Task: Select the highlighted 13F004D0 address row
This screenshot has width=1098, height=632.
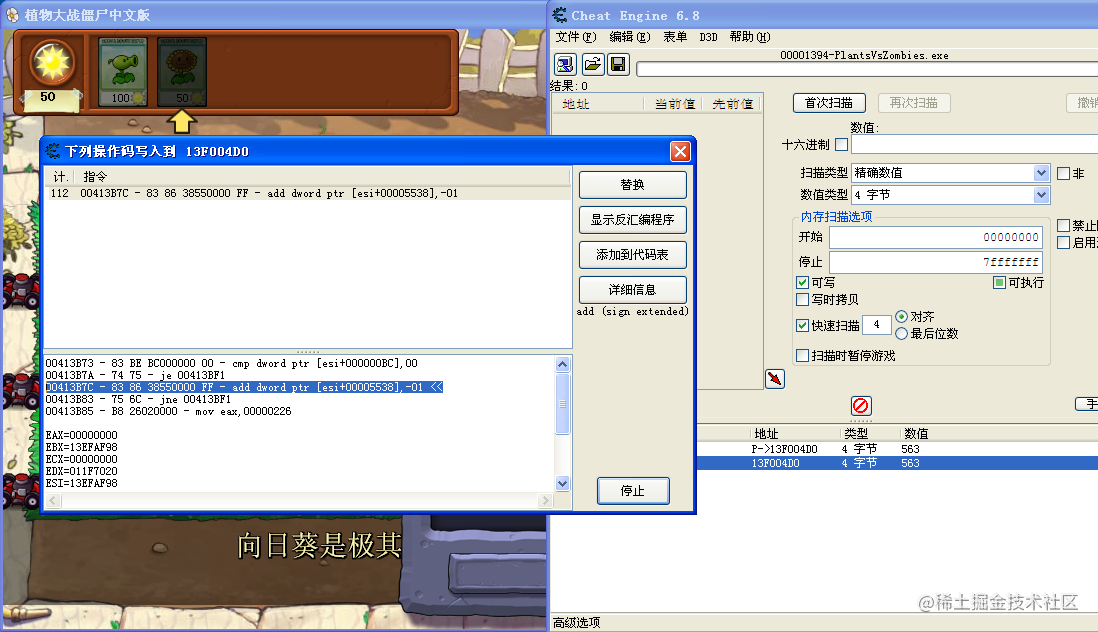Action: tap(896, 463)
